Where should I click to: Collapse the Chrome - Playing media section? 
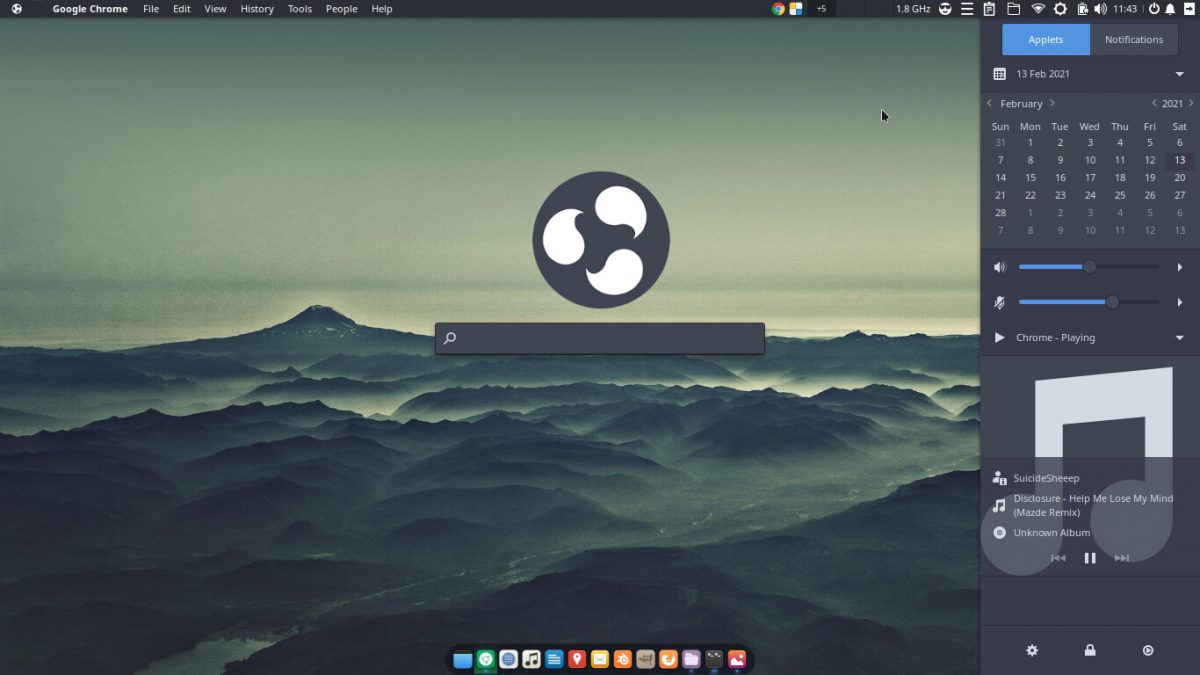(1178, 337)
